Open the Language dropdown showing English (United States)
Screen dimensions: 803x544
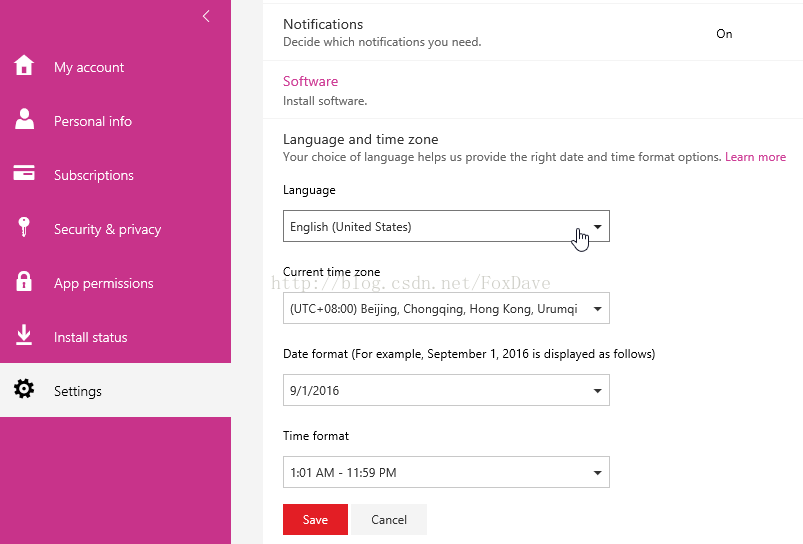click(446, 226)
